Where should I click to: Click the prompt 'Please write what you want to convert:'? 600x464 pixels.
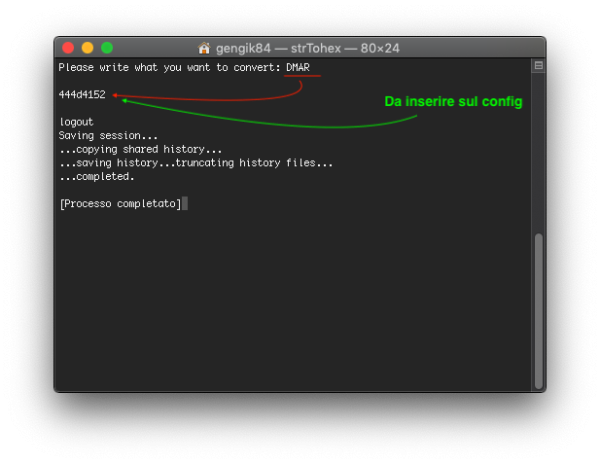point(170,68)
